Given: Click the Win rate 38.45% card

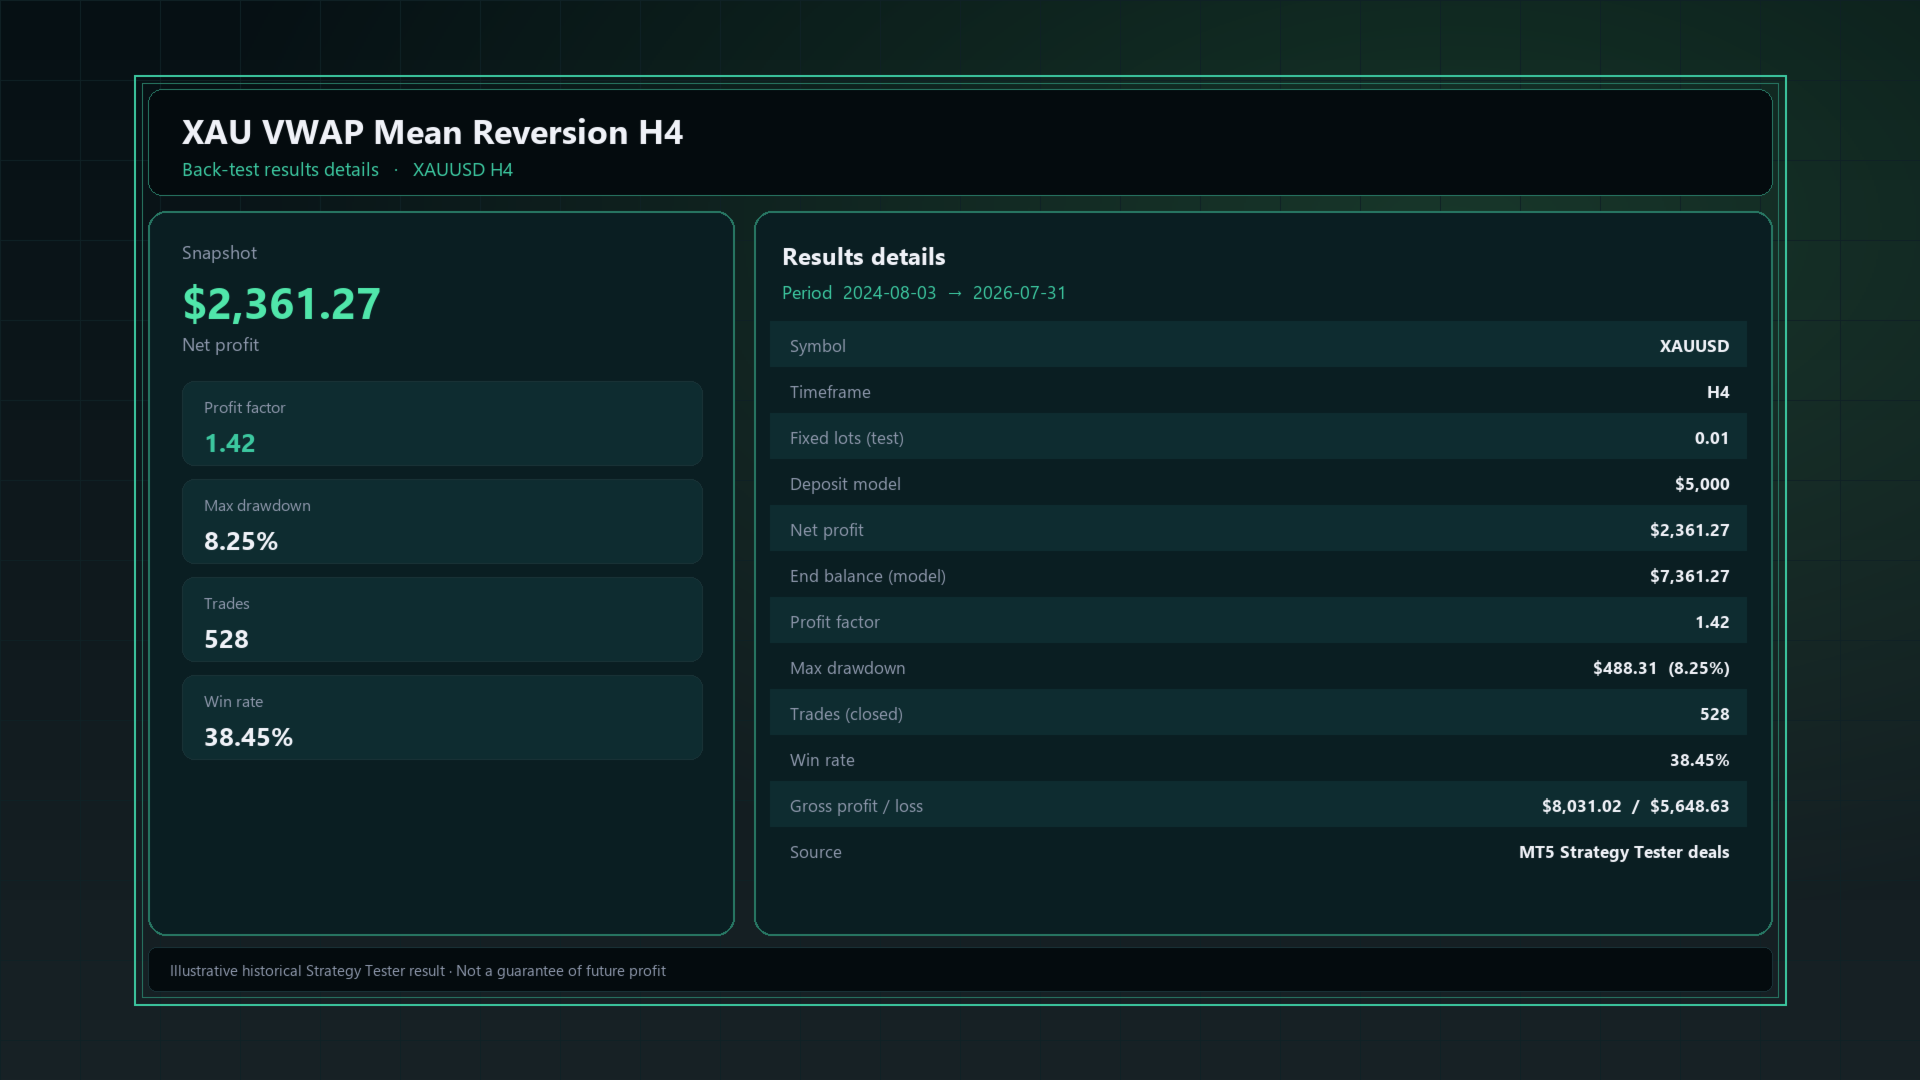Looking at the screenshot, I should click(442, 717).
